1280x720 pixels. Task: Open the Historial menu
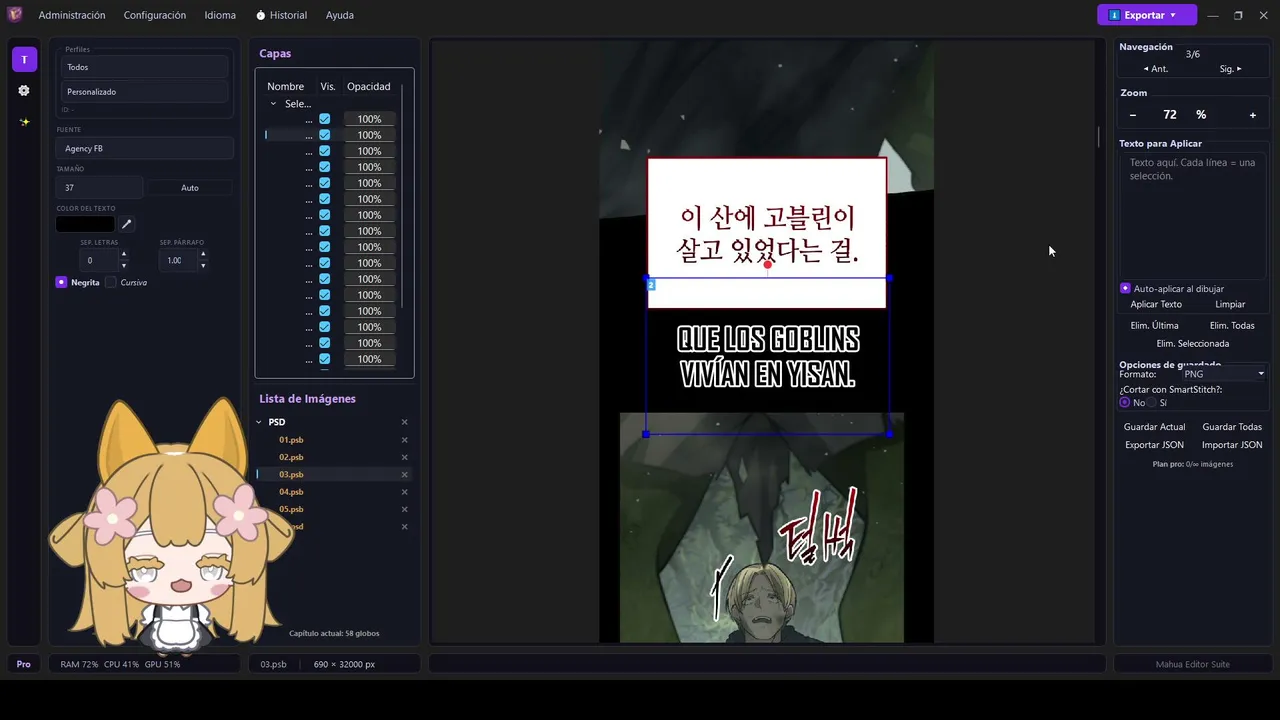point(281,15)
